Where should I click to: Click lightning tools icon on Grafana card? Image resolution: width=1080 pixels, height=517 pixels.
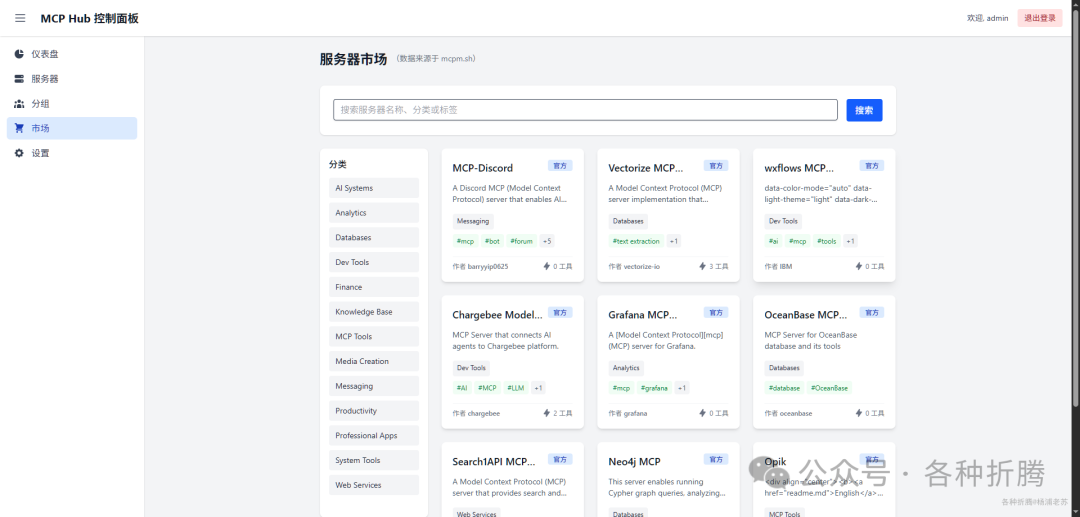point(703,413)
